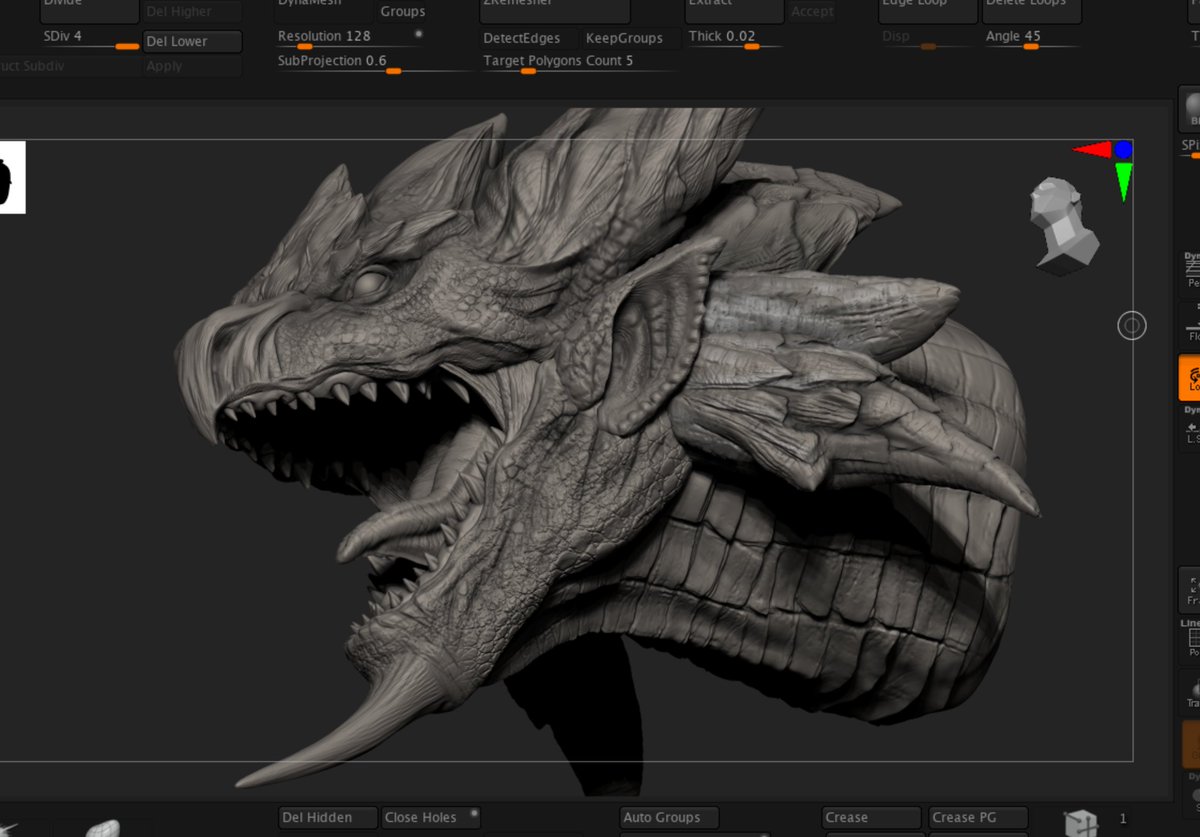Click the Delete Loops button
This screenshot has width=1200, height=837.
pos(1033,11)
